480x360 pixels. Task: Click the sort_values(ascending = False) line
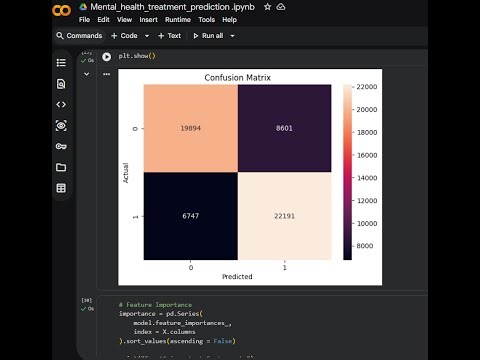coord(177,341)
